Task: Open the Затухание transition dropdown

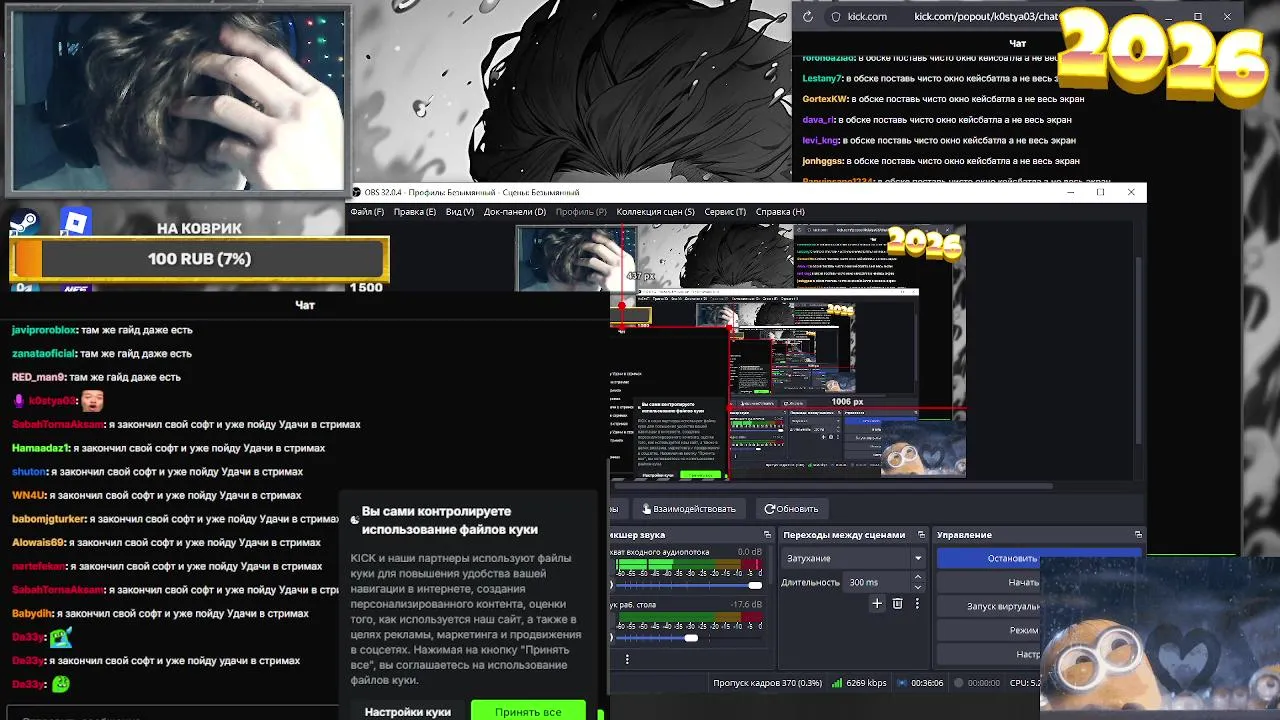Action: [853, 558]
